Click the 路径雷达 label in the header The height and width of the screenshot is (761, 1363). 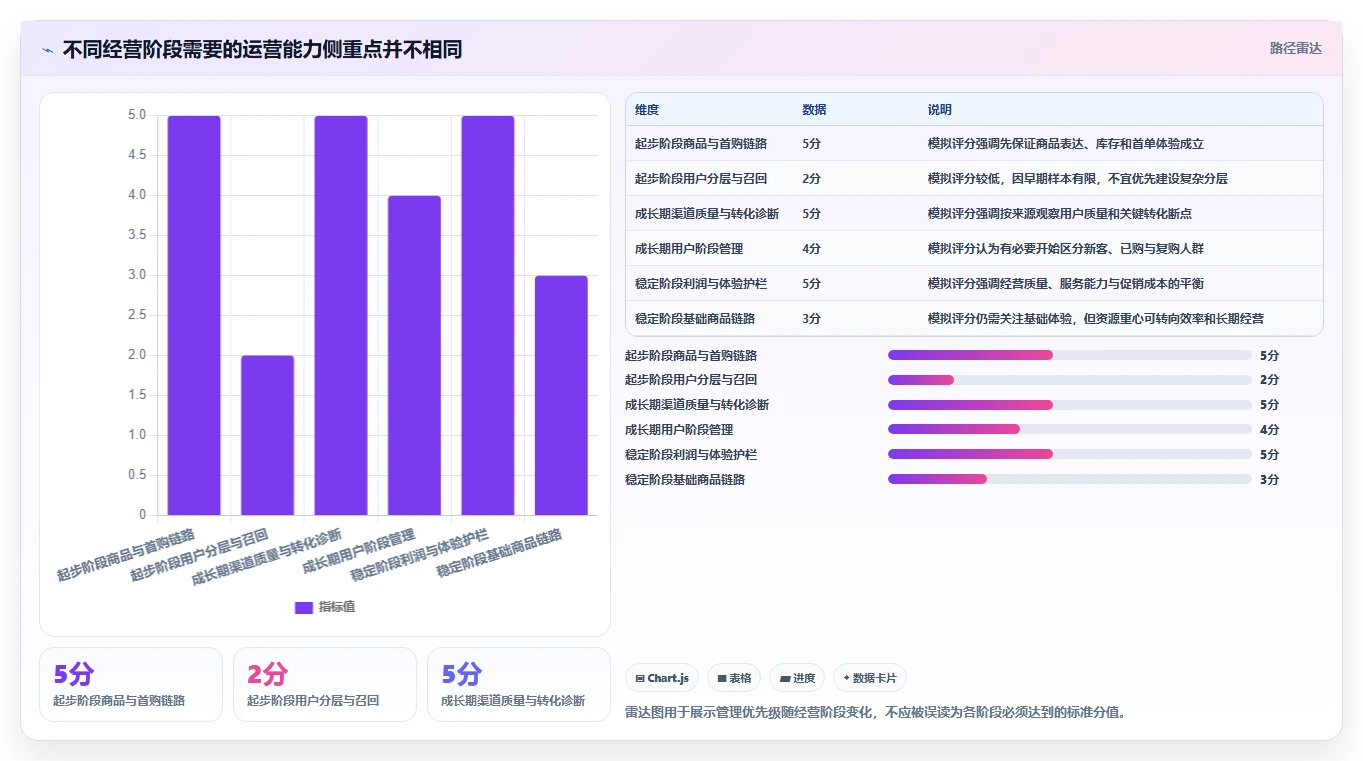click(1295, 48)
